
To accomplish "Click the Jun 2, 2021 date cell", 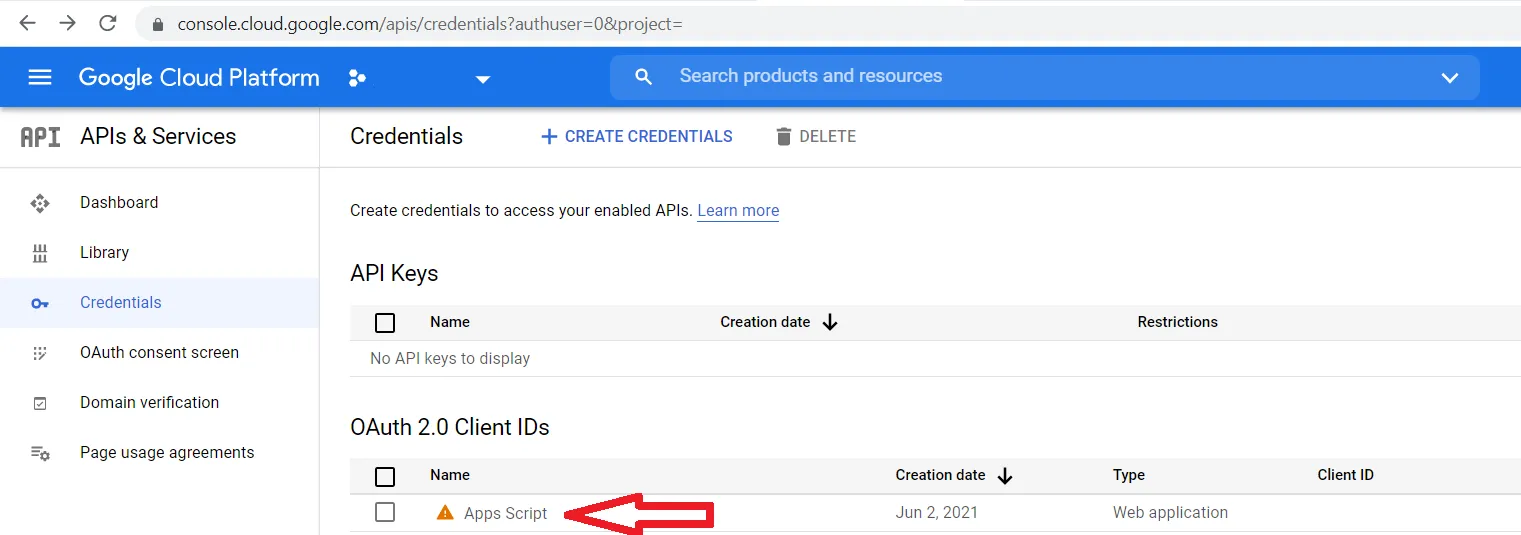I will pos(937,512).
